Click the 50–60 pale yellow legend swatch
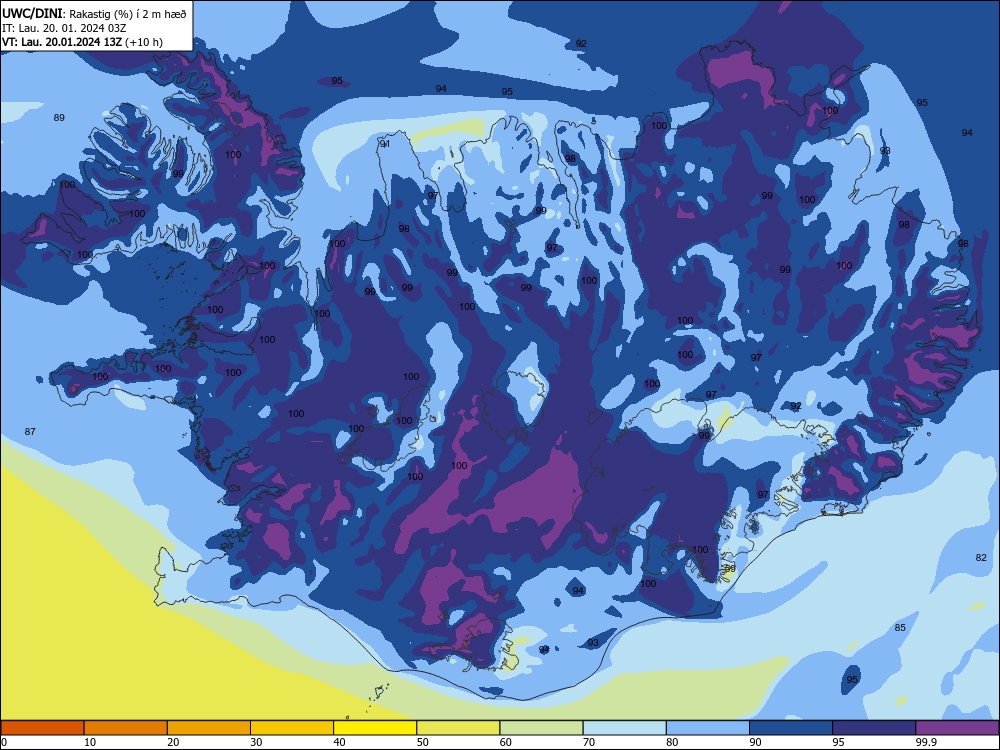 click(x=458, y=728)
